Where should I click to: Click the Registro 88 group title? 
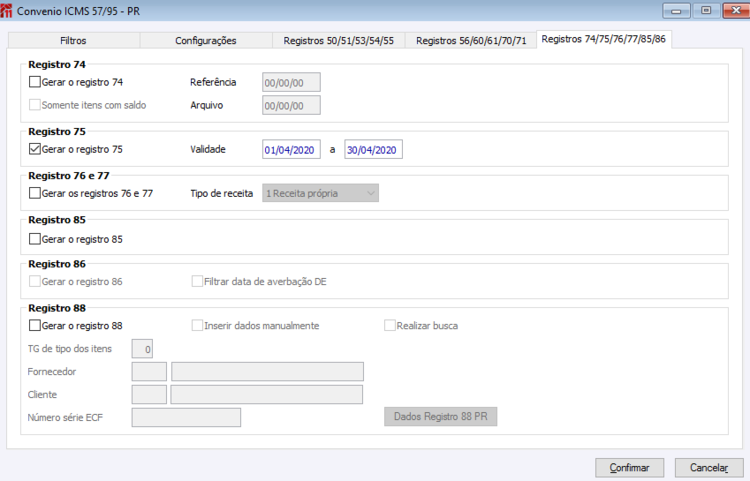pyautogui.click(x=57, y=308)
